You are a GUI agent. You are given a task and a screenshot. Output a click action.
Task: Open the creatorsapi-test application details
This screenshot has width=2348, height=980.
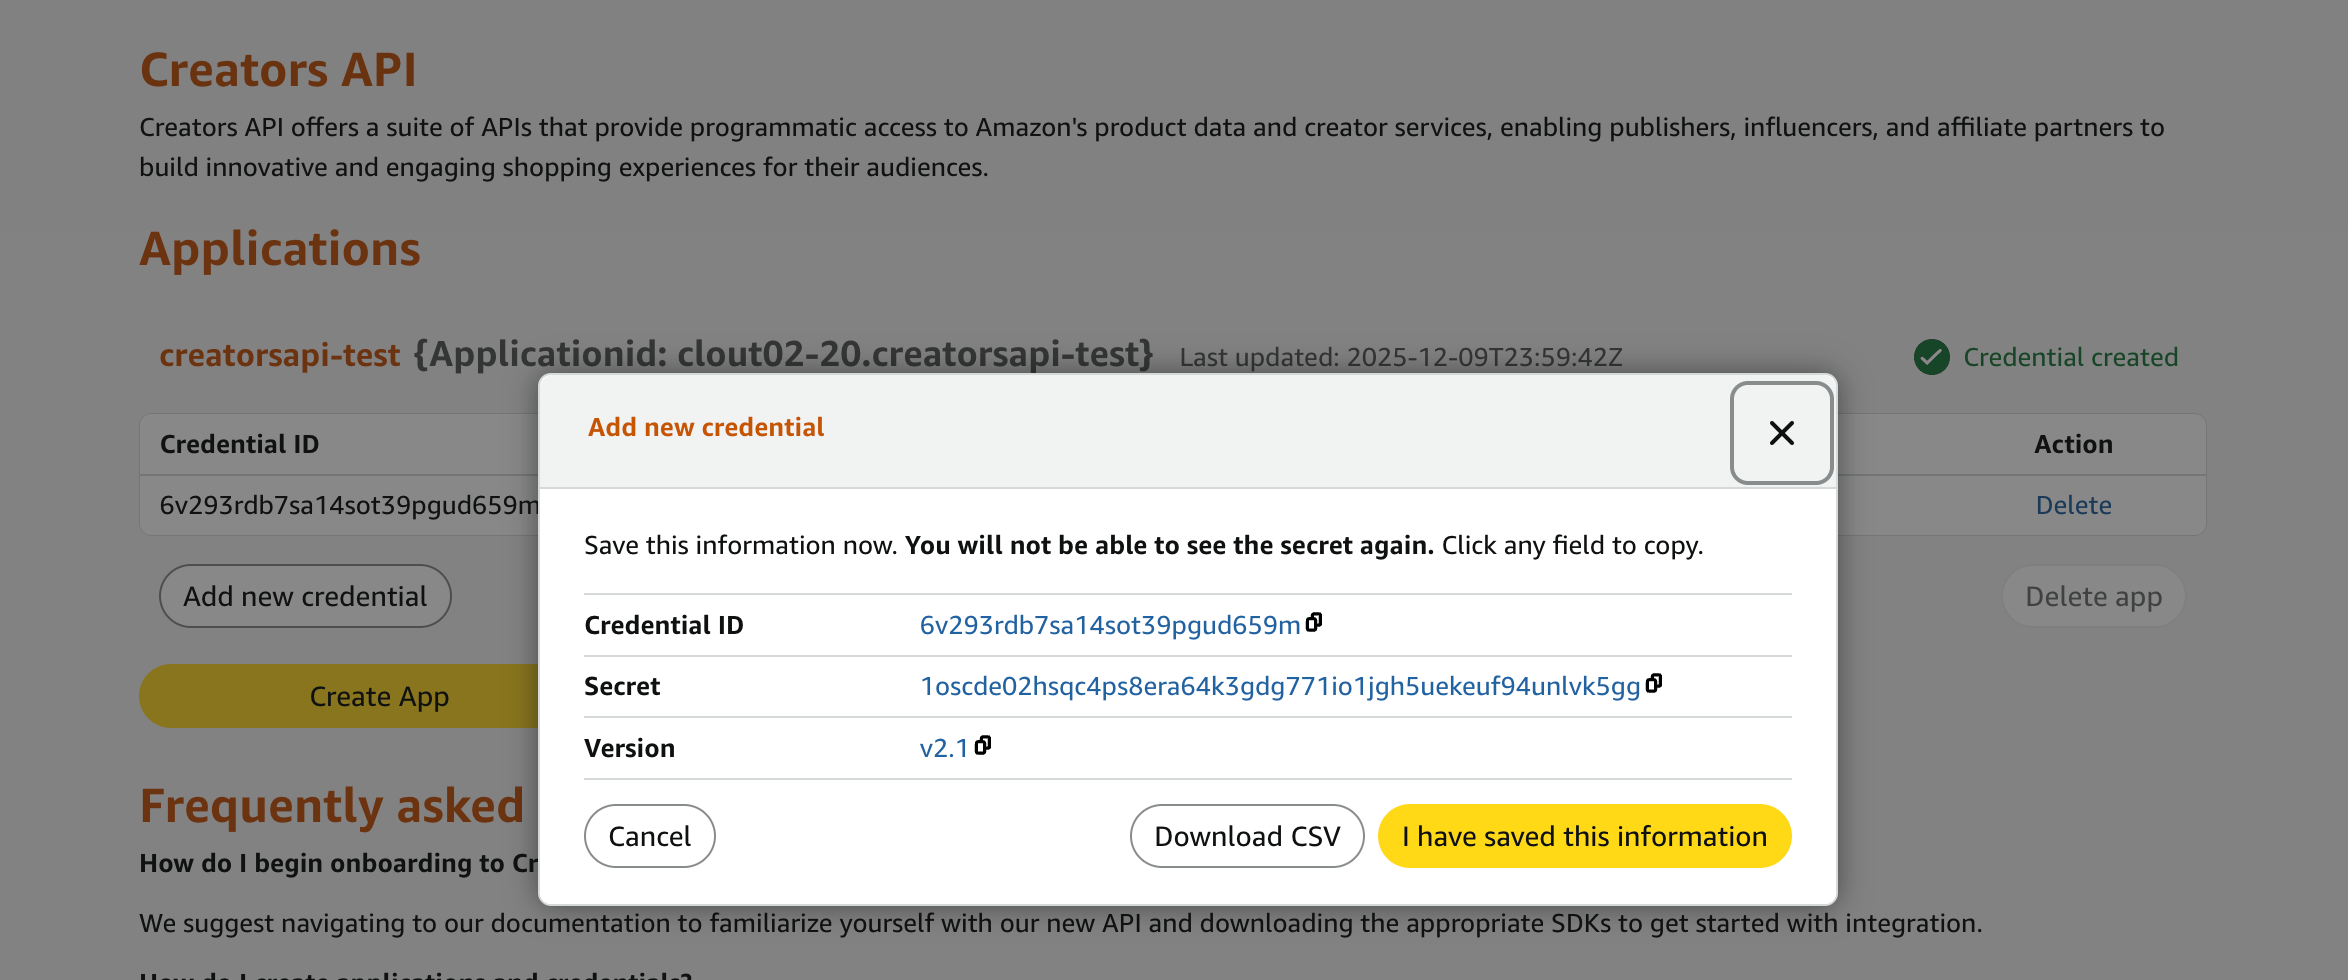coord(280,355)
